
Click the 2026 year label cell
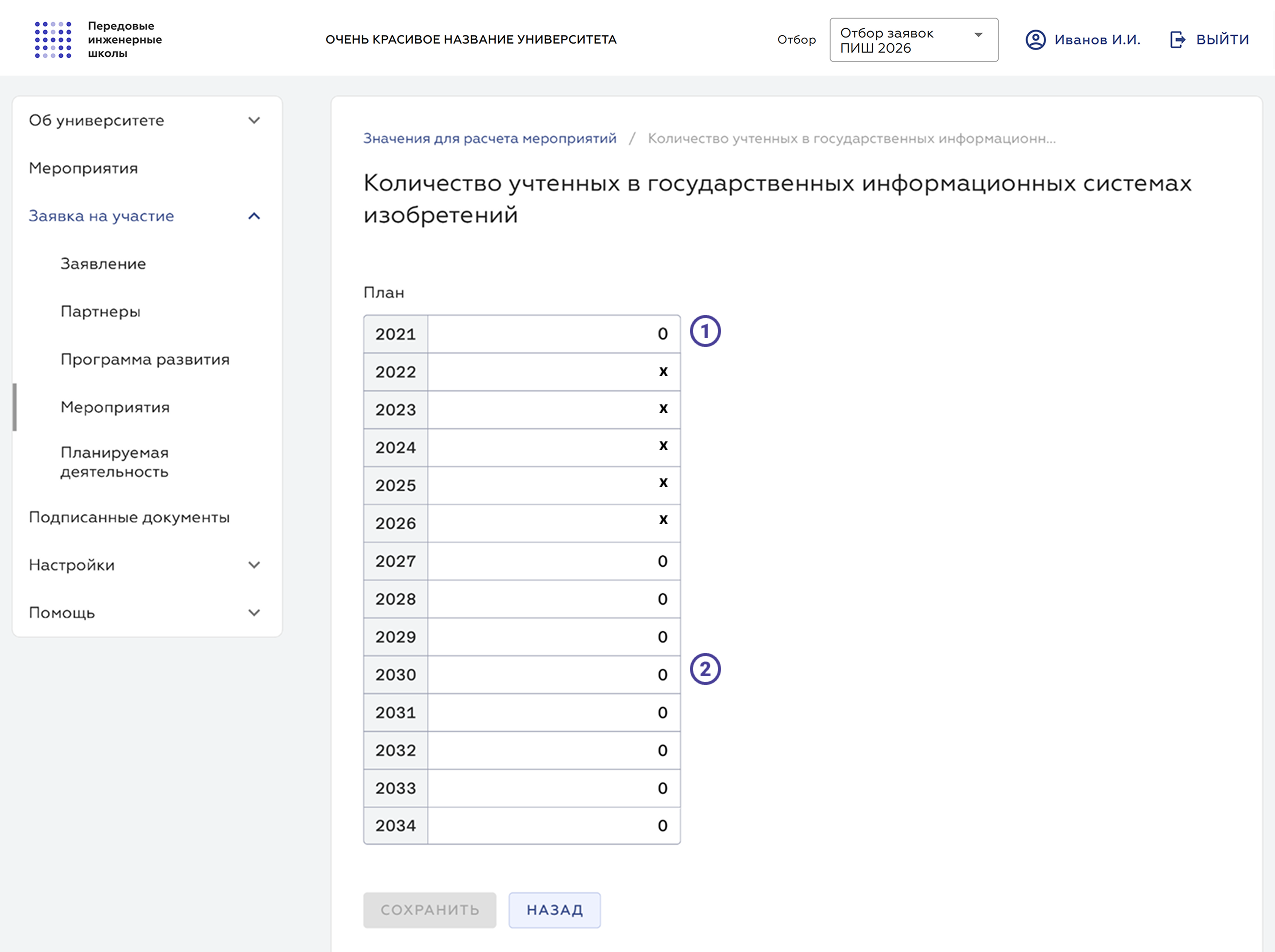[x=396, y=523]
